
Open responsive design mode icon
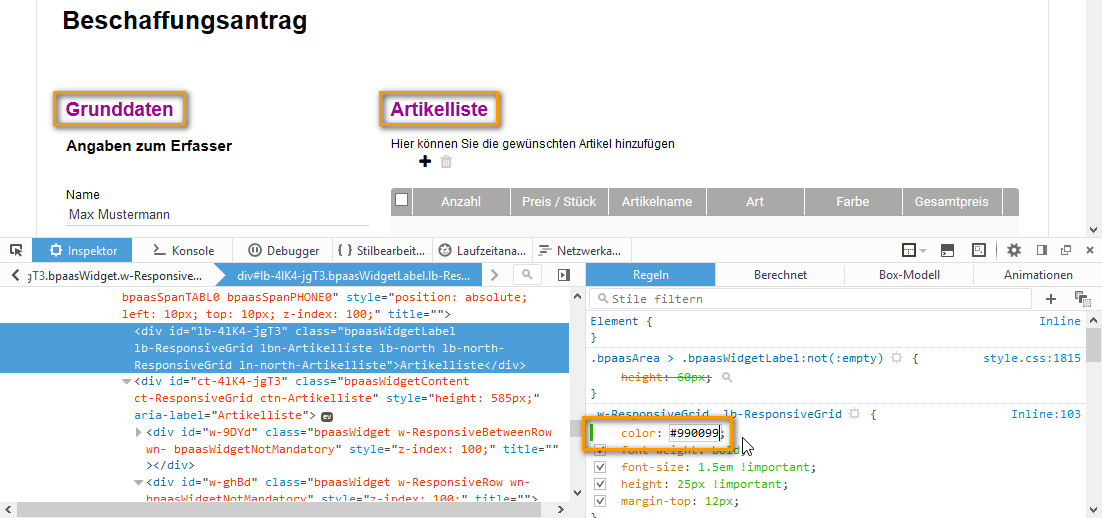pyautogui.click(x=978, y=250)
